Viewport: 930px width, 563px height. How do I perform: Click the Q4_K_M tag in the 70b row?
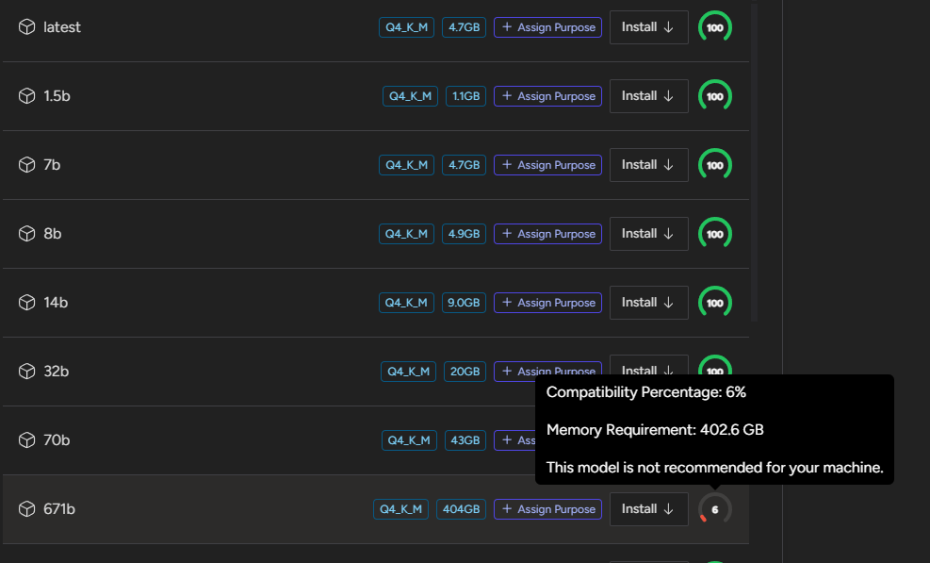pos(409,440)
